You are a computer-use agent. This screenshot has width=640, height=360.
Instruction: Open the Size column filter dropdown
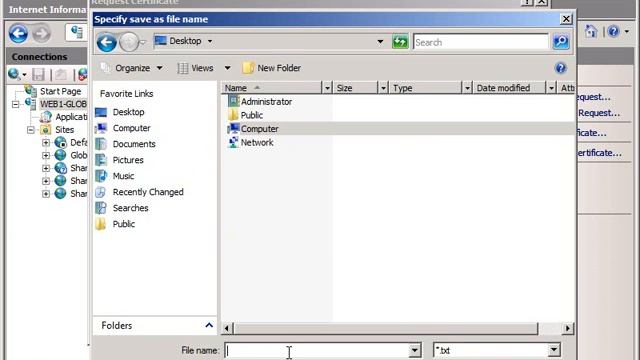(x=383, y=88)
